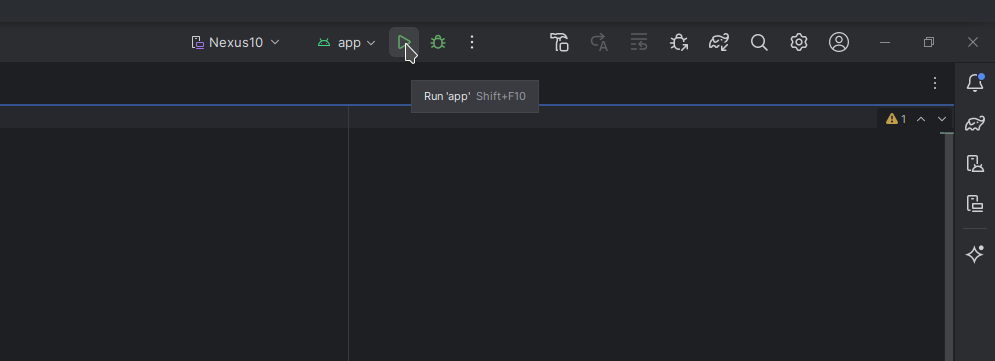Open Notifications bell panel
Screen dimensions: 995x361
point(975,83)
